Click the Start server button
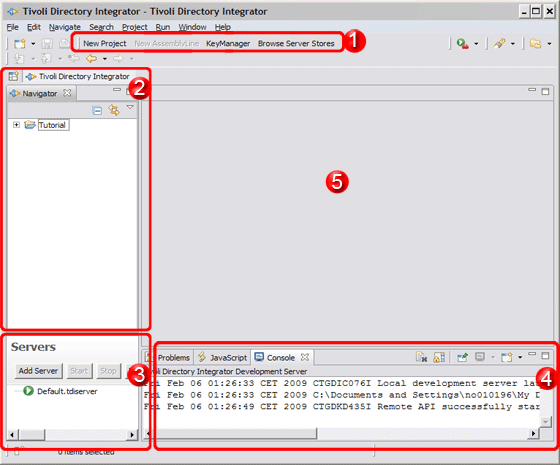The height and width of the screenshot is (465, 560). [x=79, y=371]
